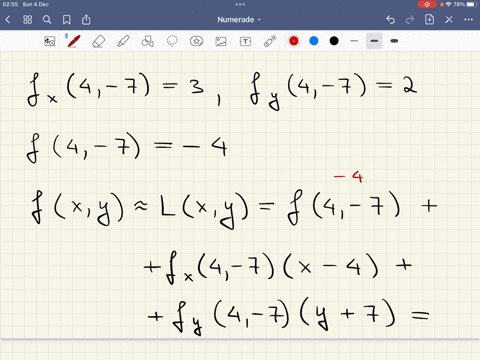
Task: Insert an image with the picture tool
Action: pos(221,41)
